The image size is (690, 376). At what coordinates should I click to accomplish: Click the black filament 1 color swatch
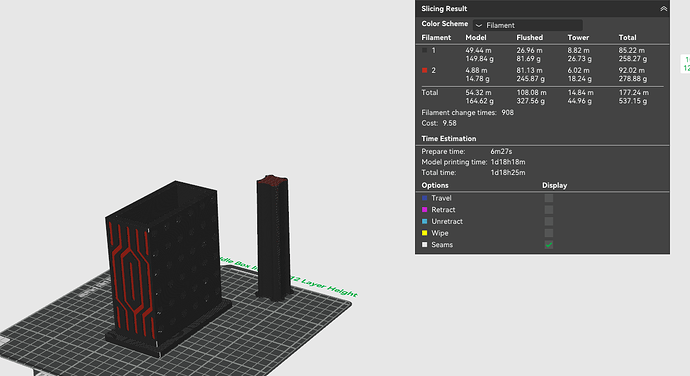click(x=425, y=50)
